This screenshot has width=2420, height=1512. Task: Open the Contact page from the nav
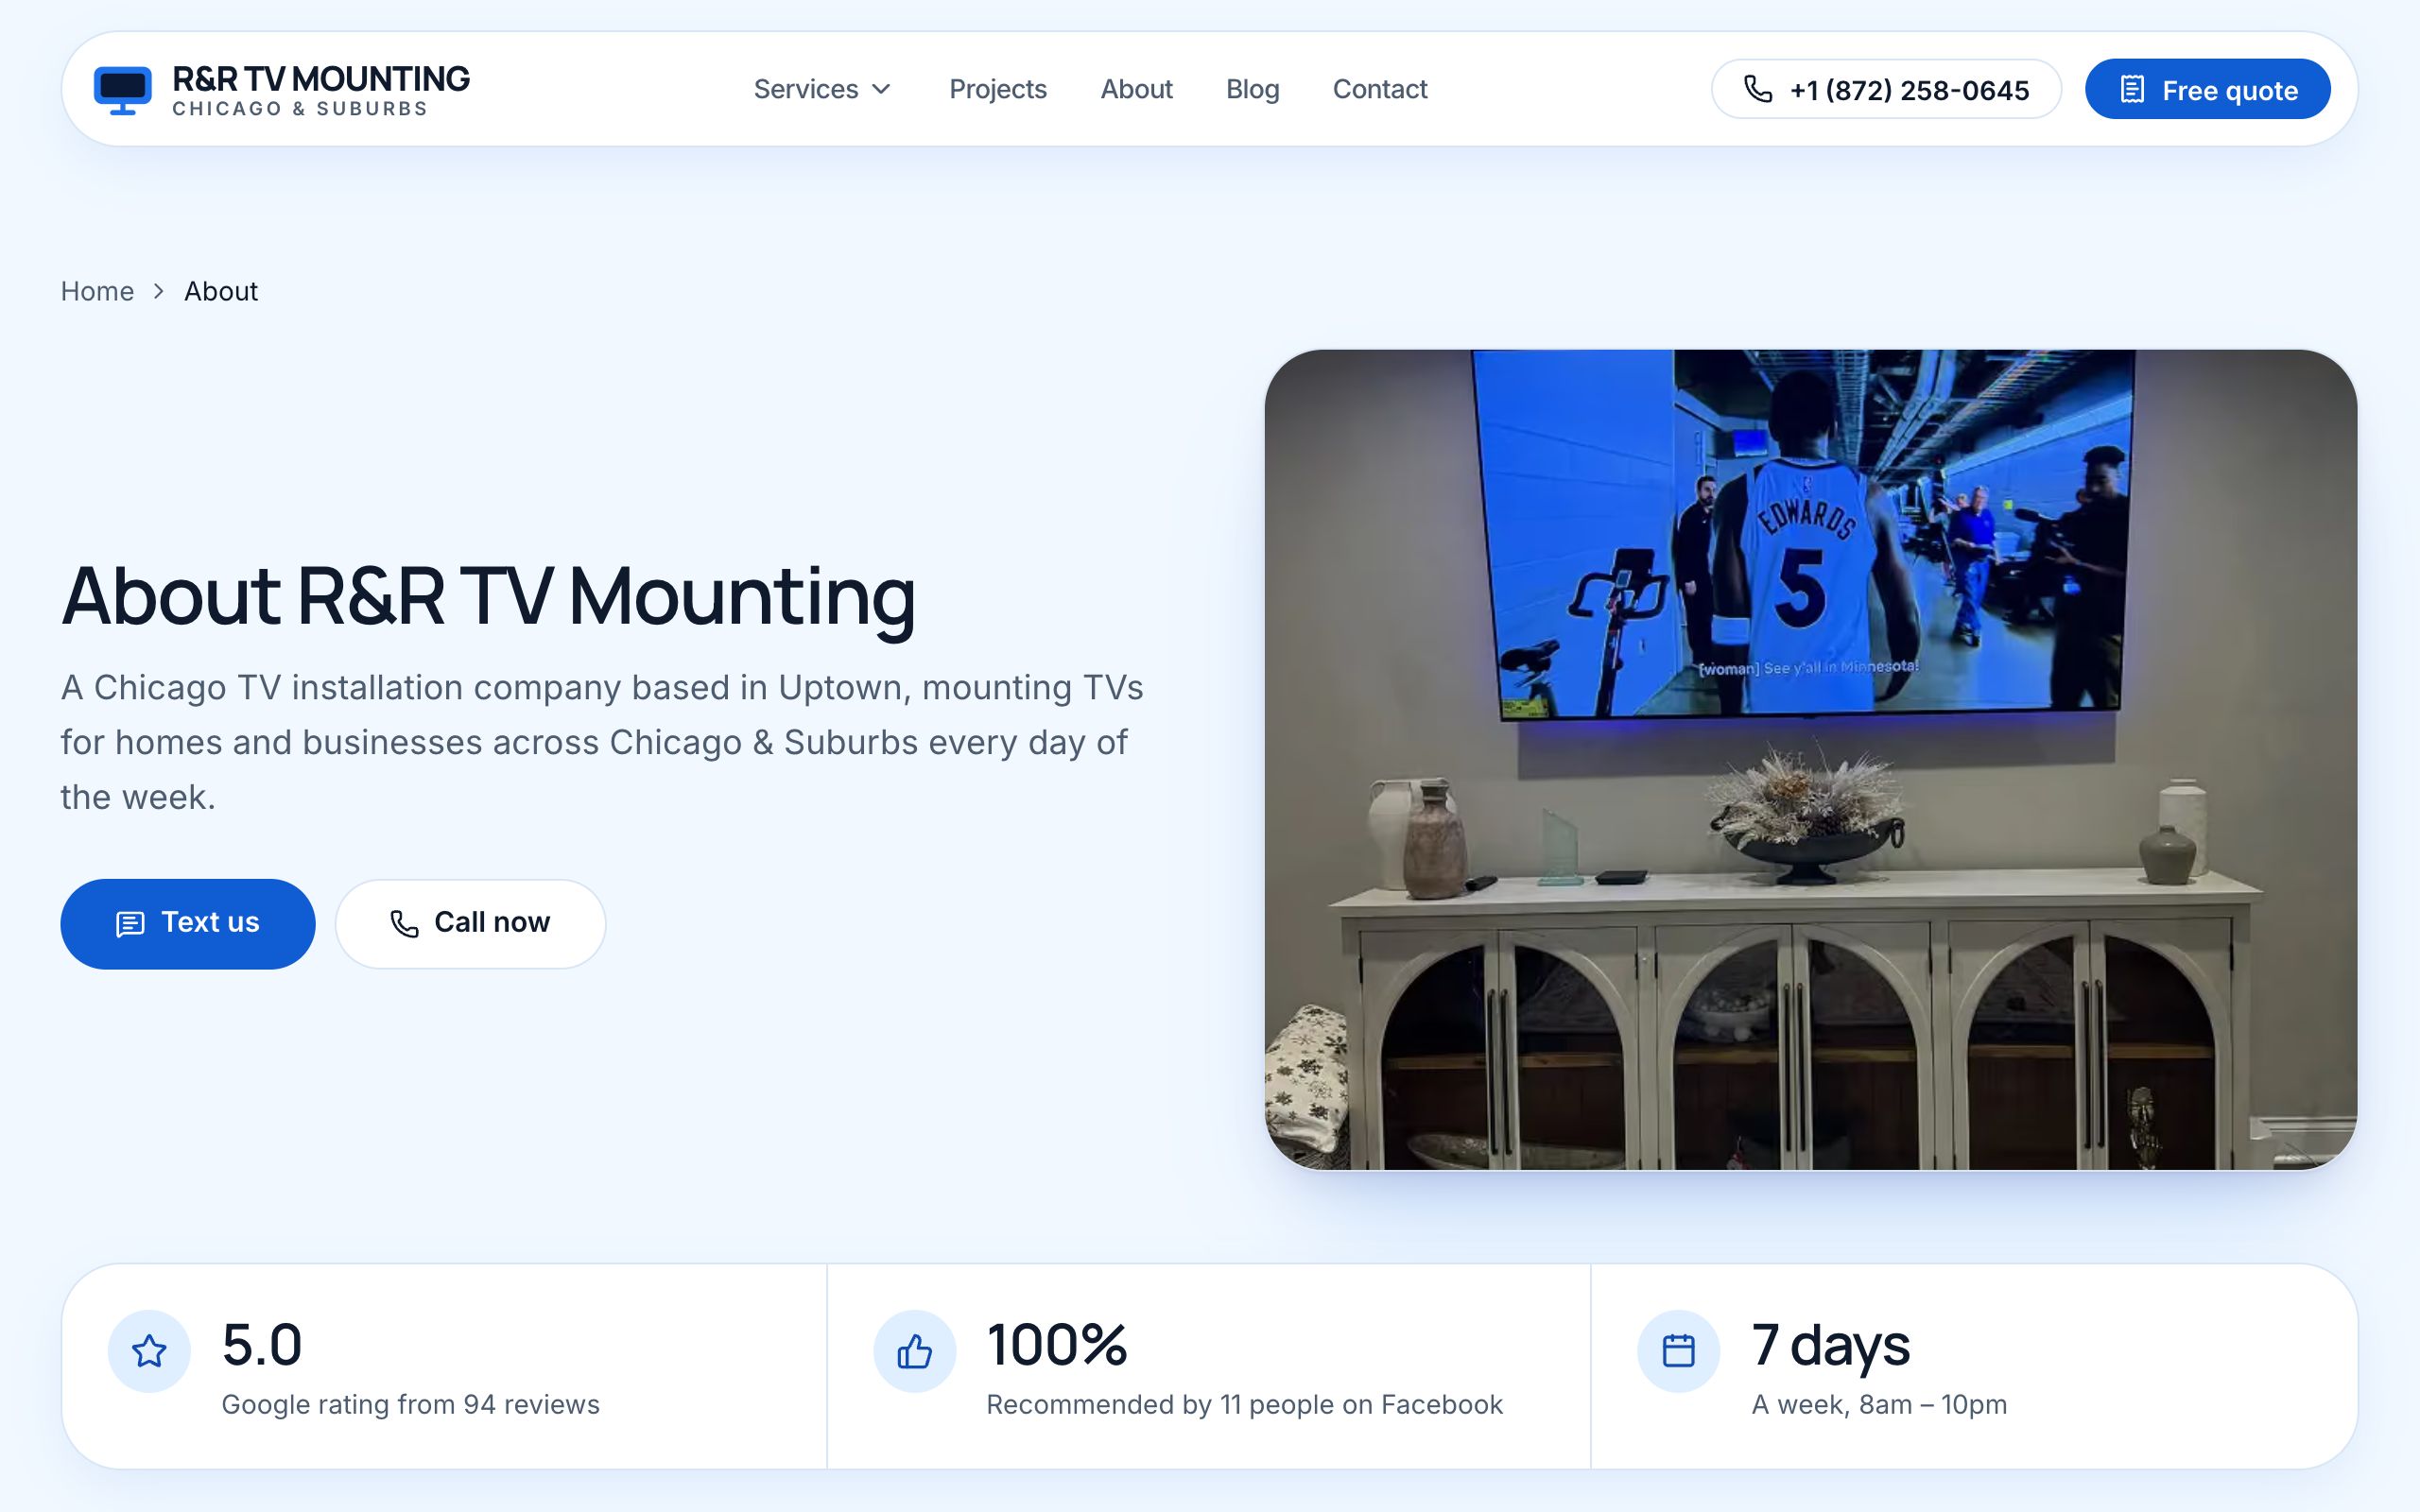pyautogui.click(x=1379, y=89)
